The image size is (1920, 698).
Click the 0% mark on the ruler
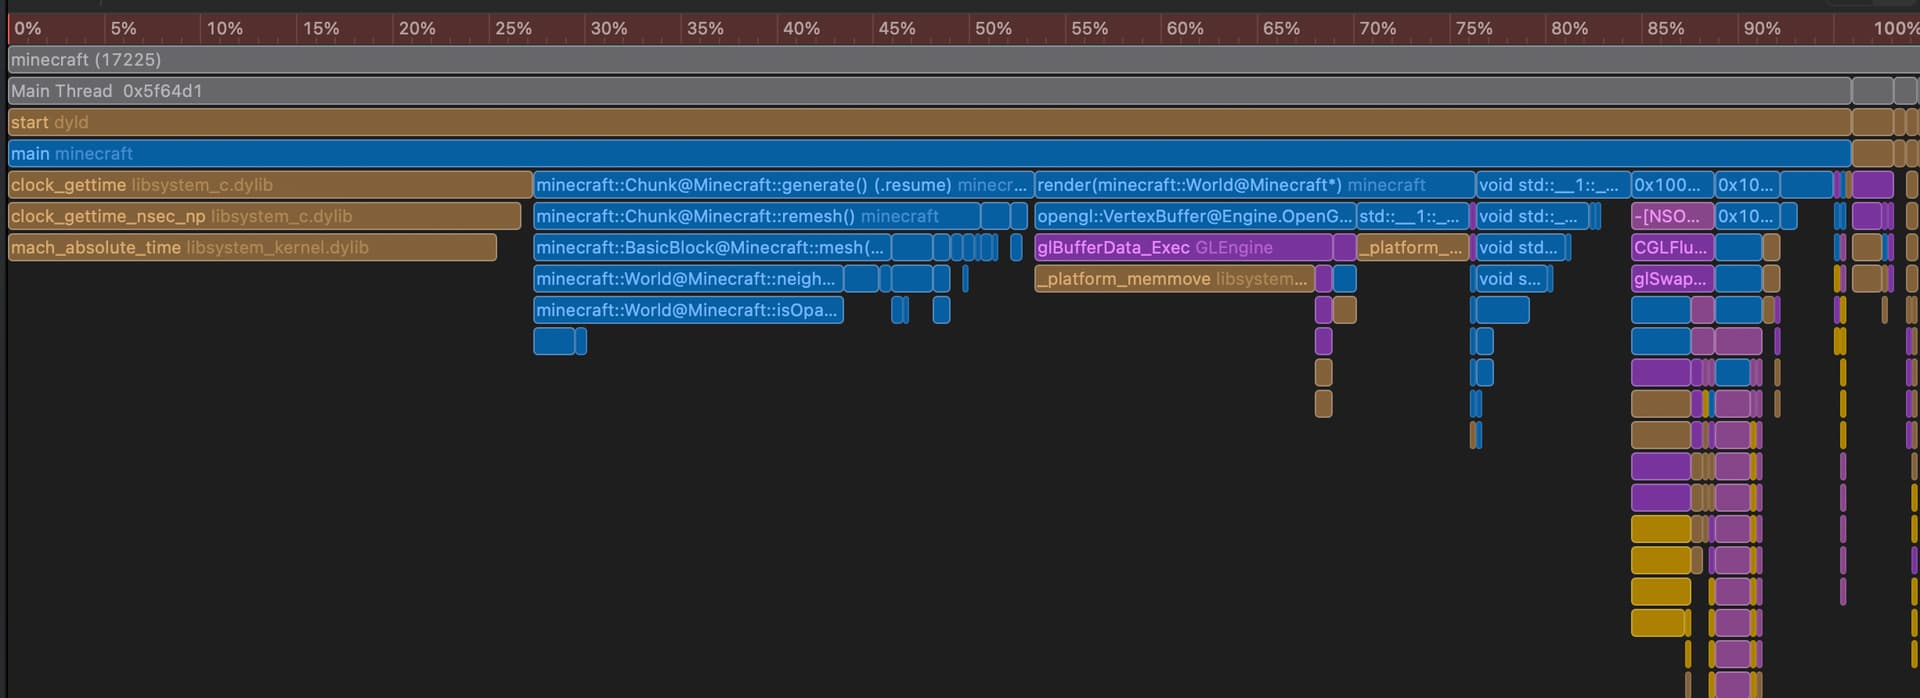click(28, 28)
